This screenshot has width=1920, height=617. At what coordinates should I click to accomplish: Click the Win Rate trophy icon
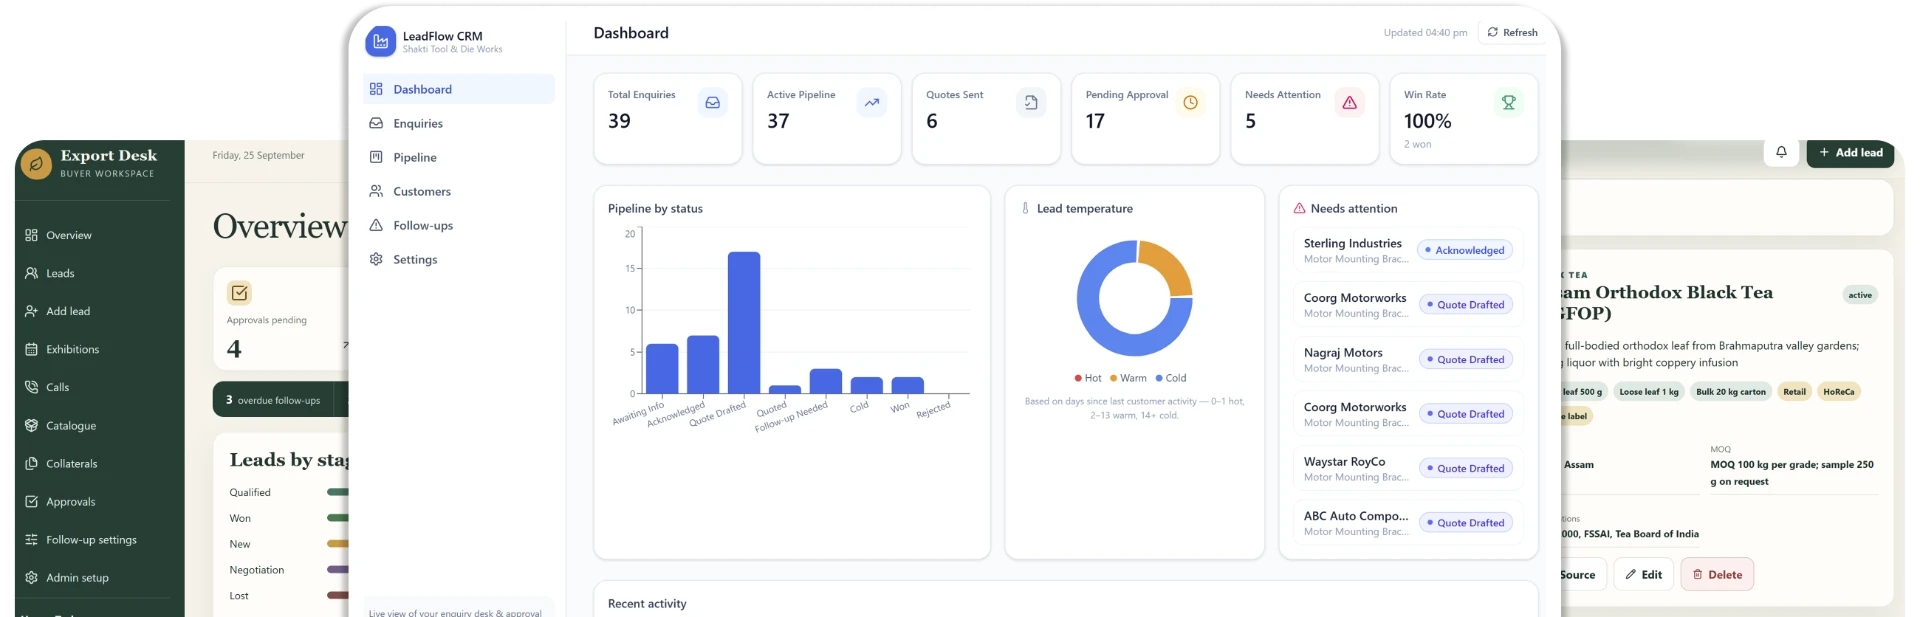tap(1508, 102)
